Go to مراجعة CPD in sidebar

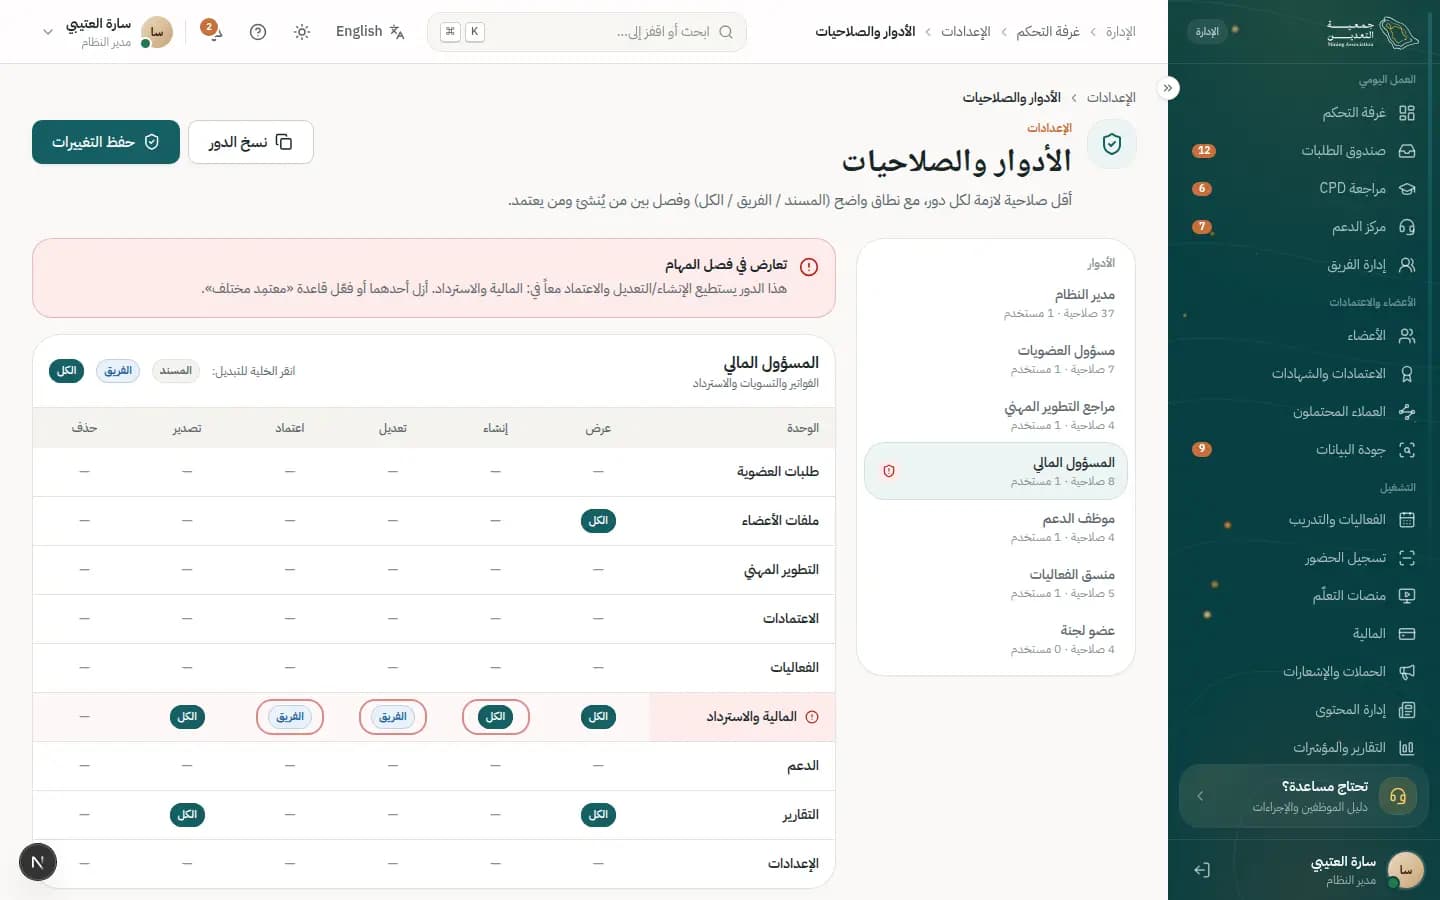click(1304, 189)
